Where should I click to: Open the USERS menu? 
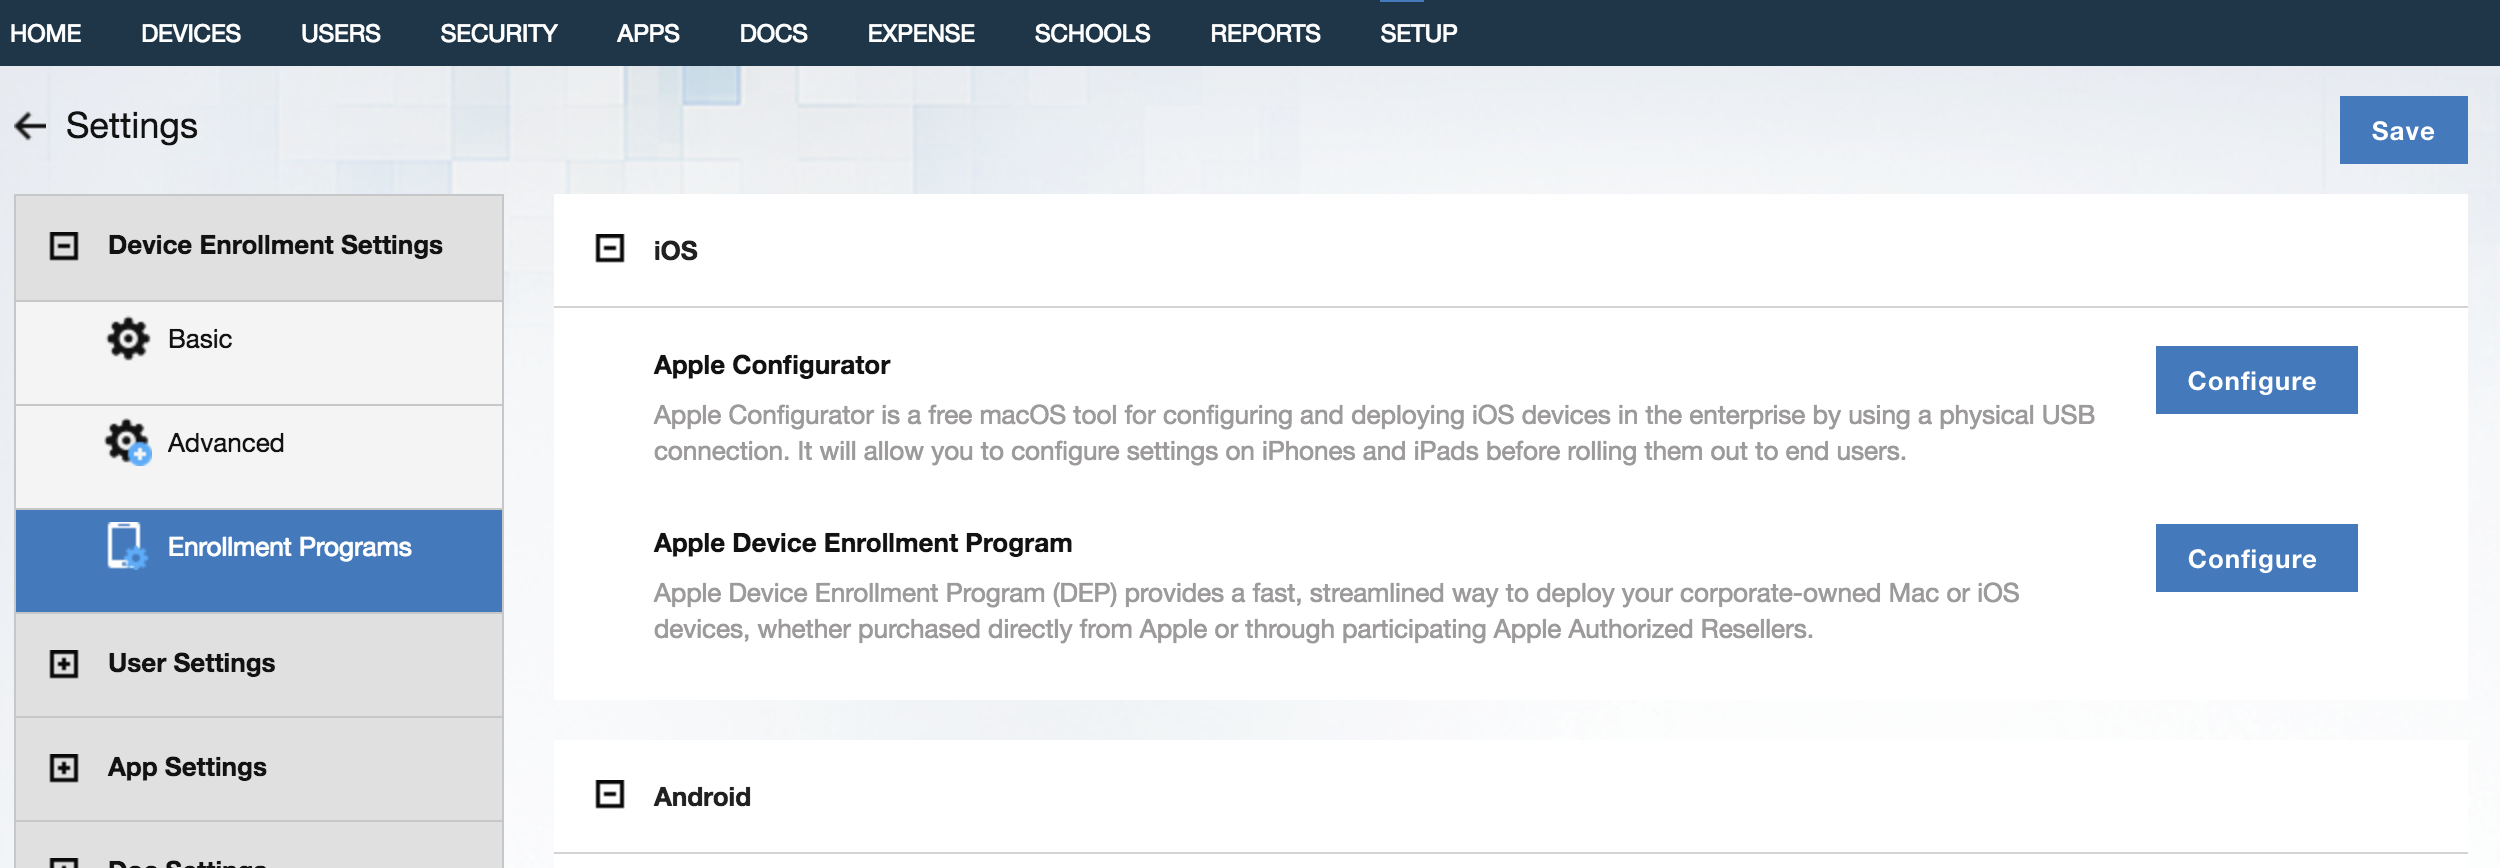[341, 33]
